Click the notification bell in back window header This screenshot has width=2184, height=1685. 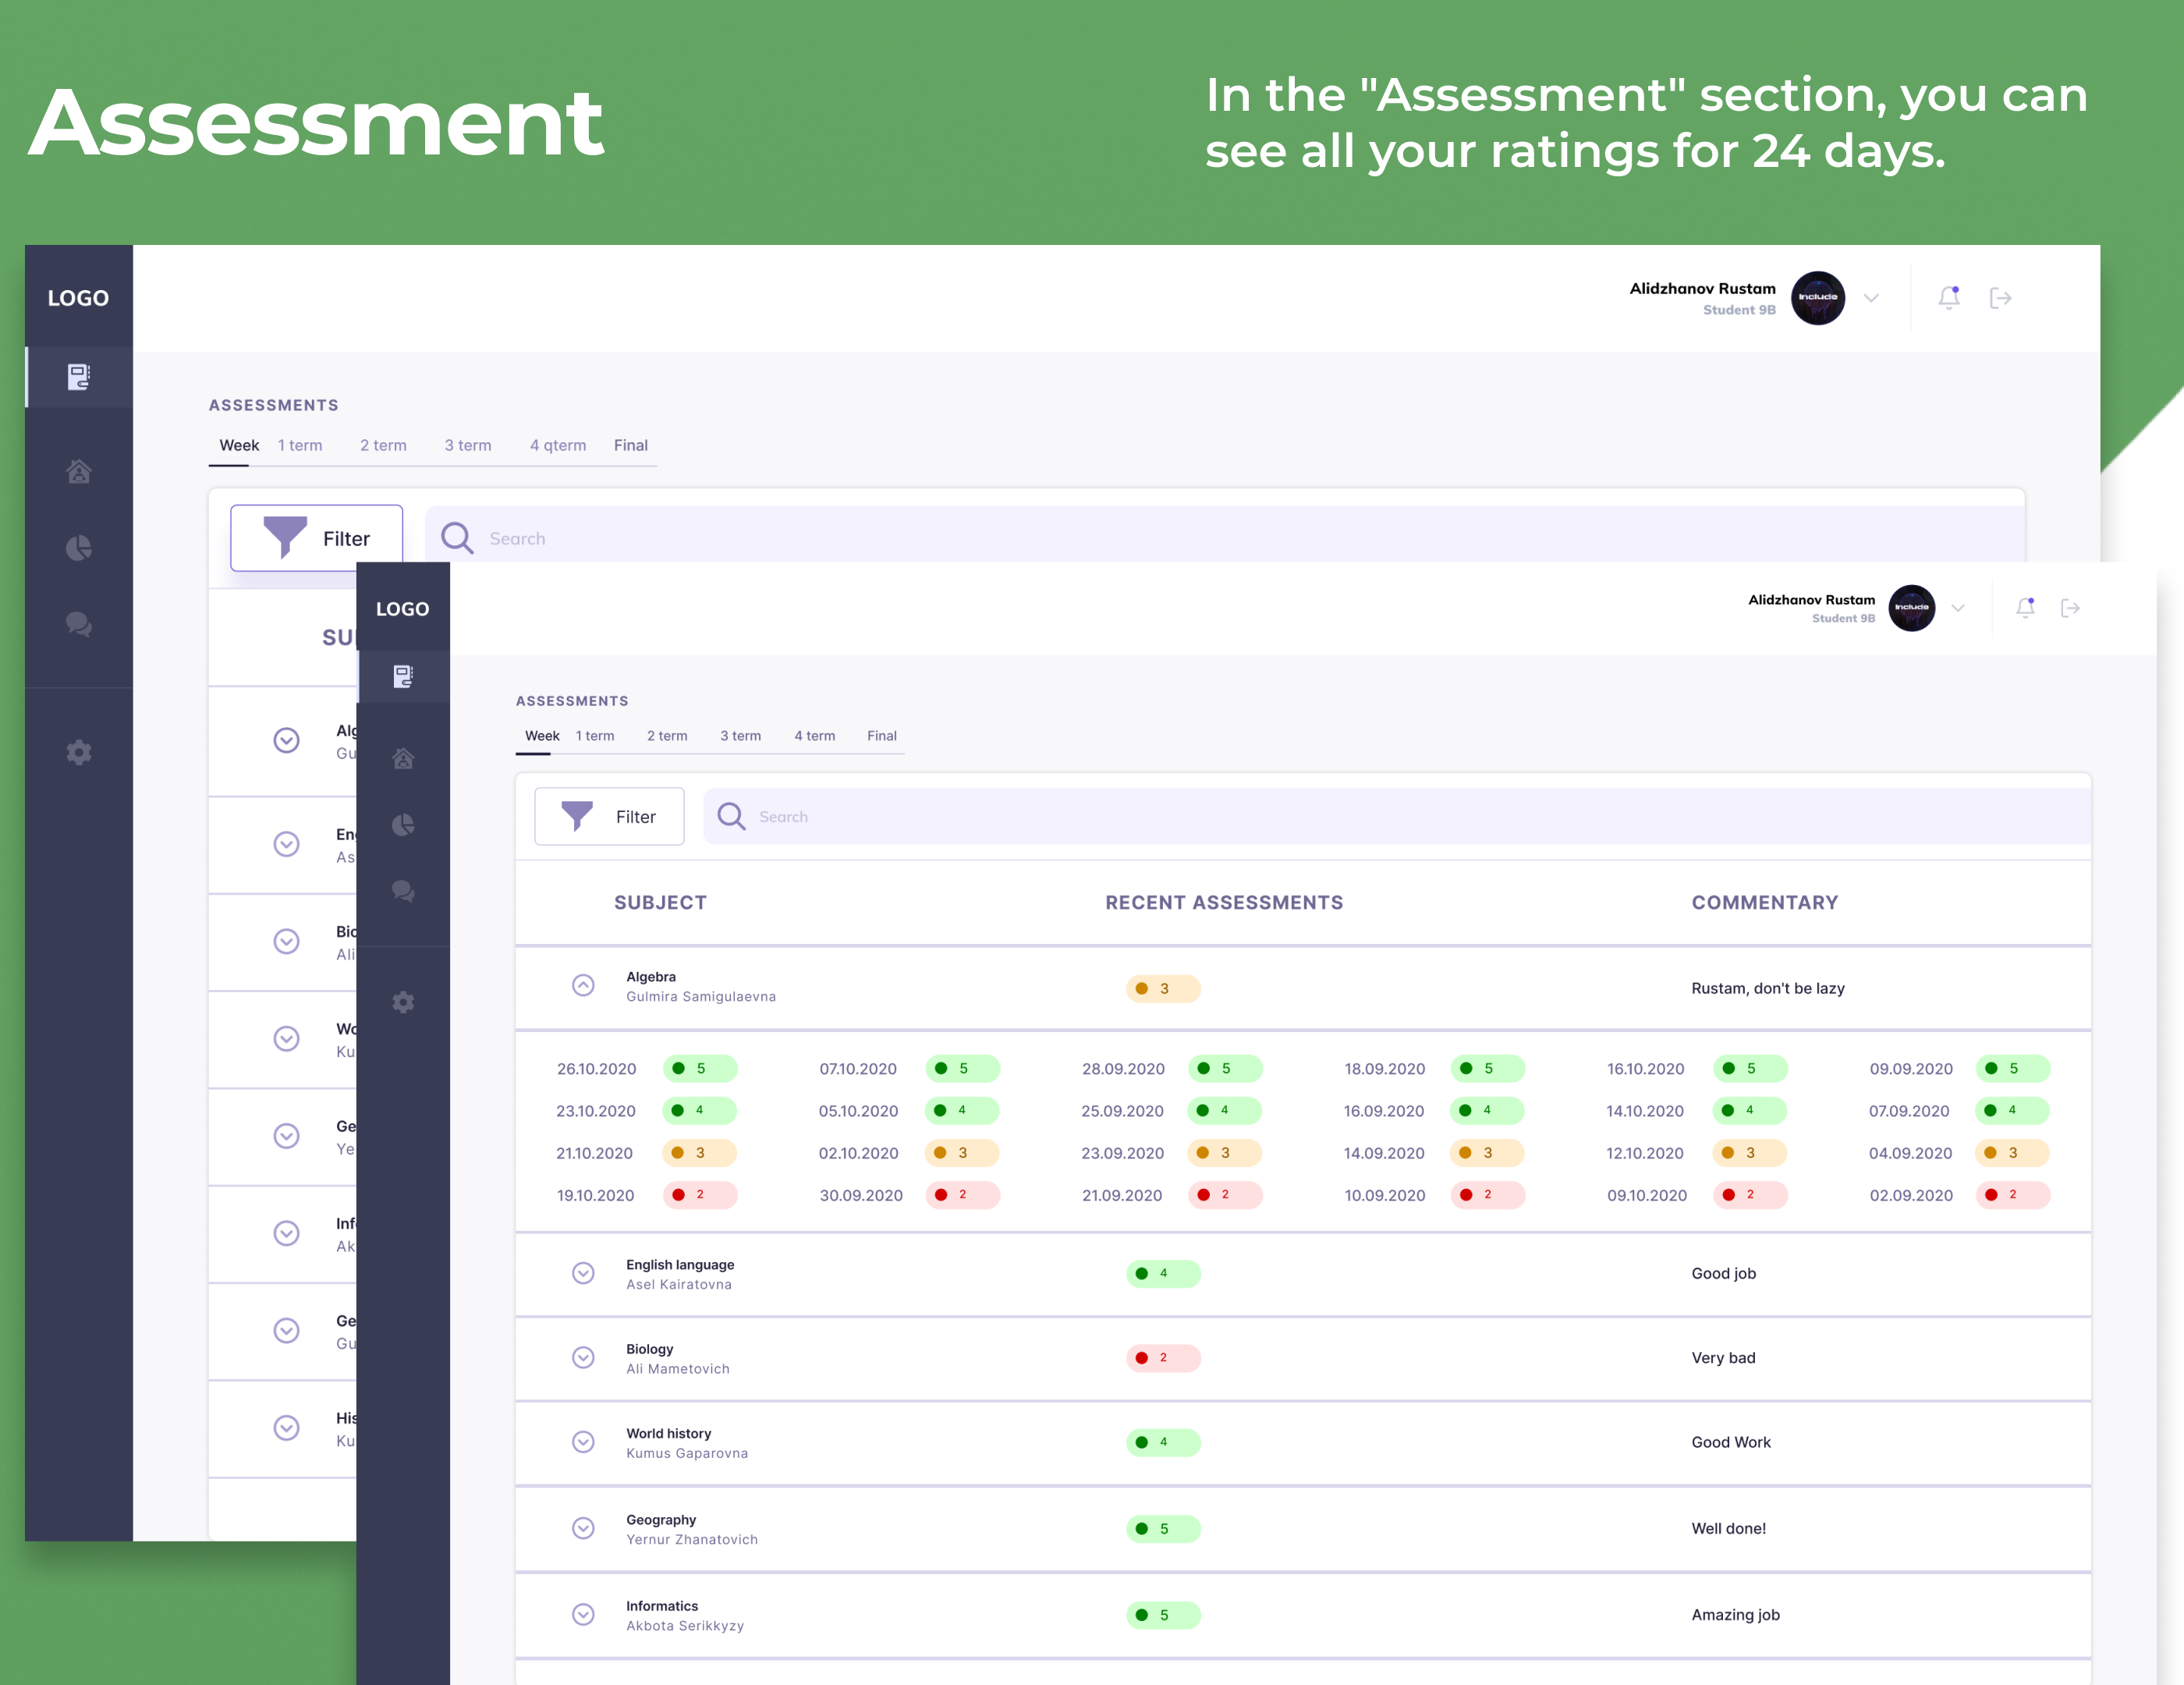coord(1949,297)
